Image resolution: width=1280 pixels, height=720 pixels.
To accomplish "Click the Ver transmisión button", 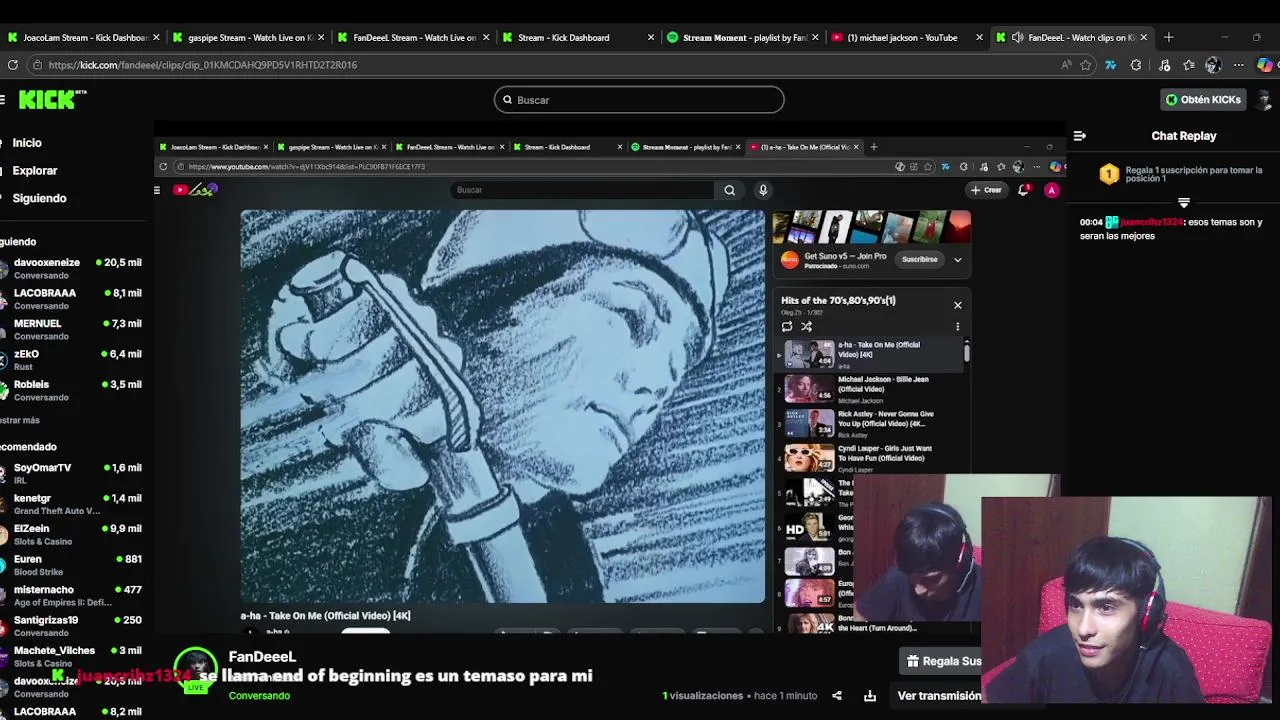I will (x=938, y=696).
